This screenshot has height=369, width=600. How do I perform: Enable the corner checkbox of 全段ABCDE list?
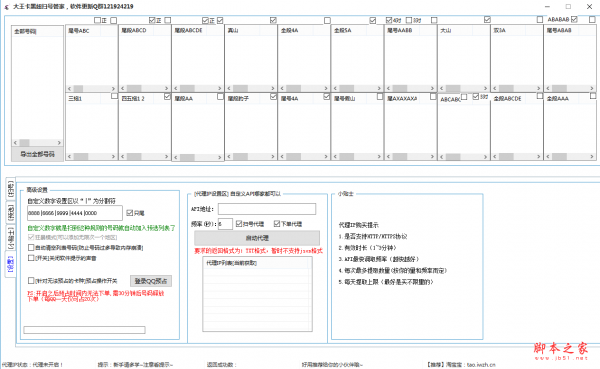click(540, 96)
